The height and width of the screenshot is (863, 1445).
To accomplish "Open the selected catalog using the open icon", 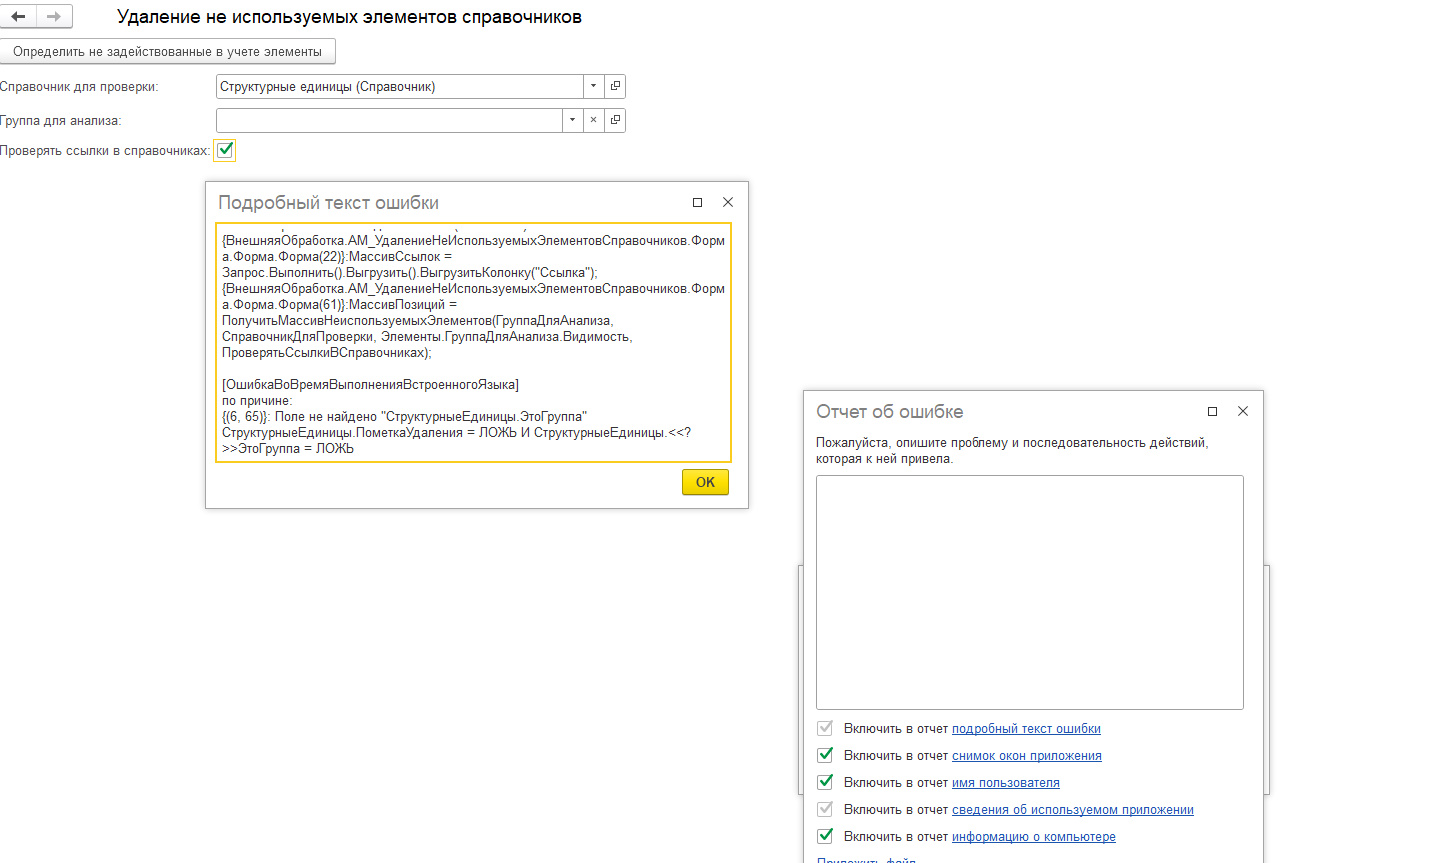I will pos(615,87).
